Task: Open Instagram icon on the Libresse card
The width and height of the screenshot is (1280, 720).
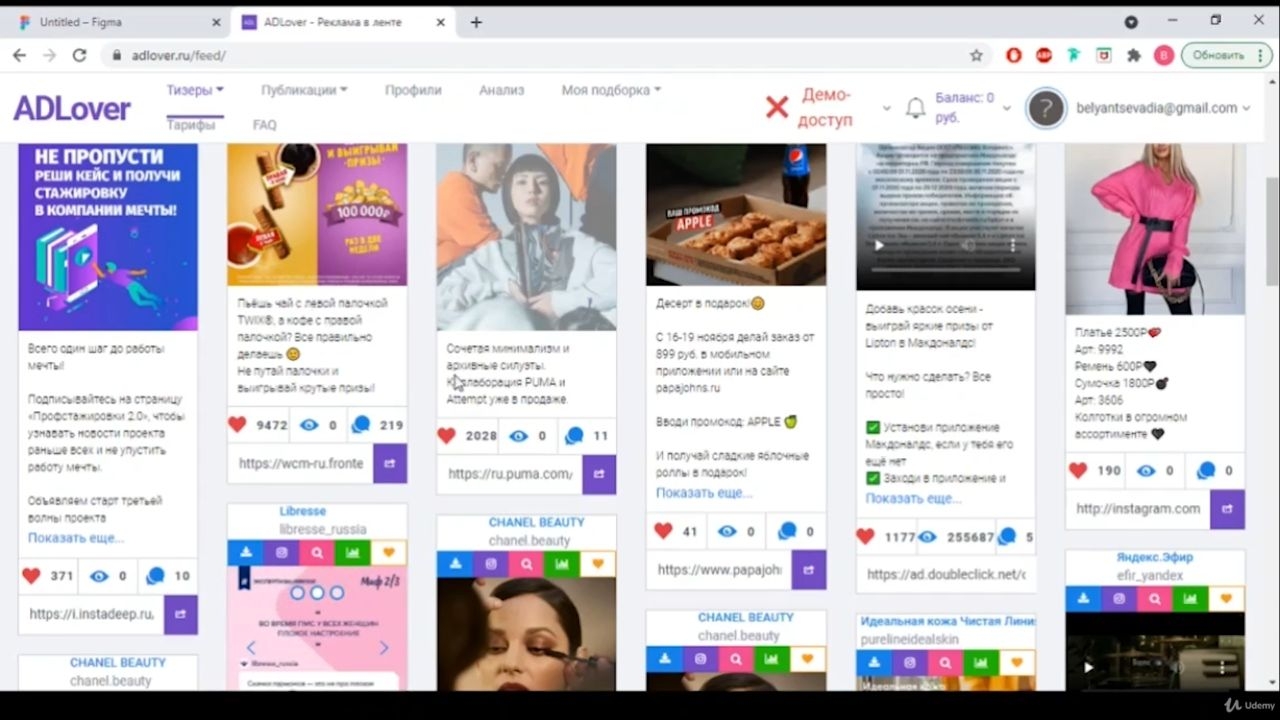Action: [x=281, y=552]
